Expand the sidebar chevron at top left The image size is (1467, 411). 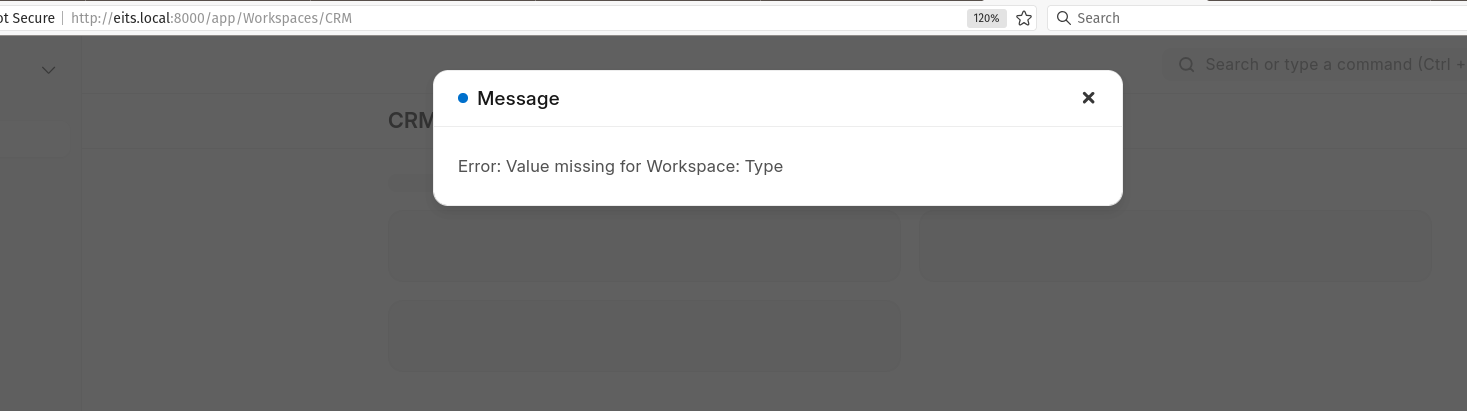[x=48, y=70]
